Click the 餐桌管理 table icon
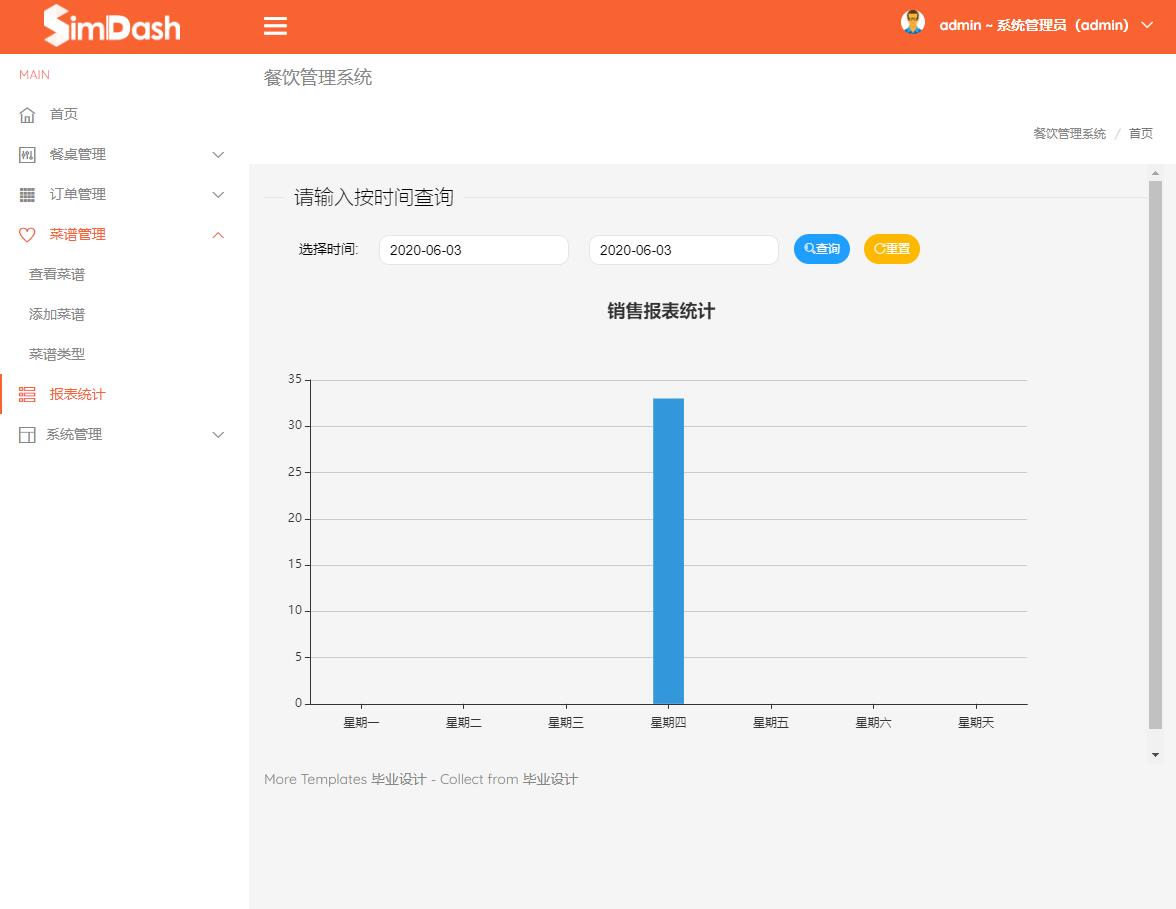The width and height of the screenshot is (1176, 909). point(27,154)
